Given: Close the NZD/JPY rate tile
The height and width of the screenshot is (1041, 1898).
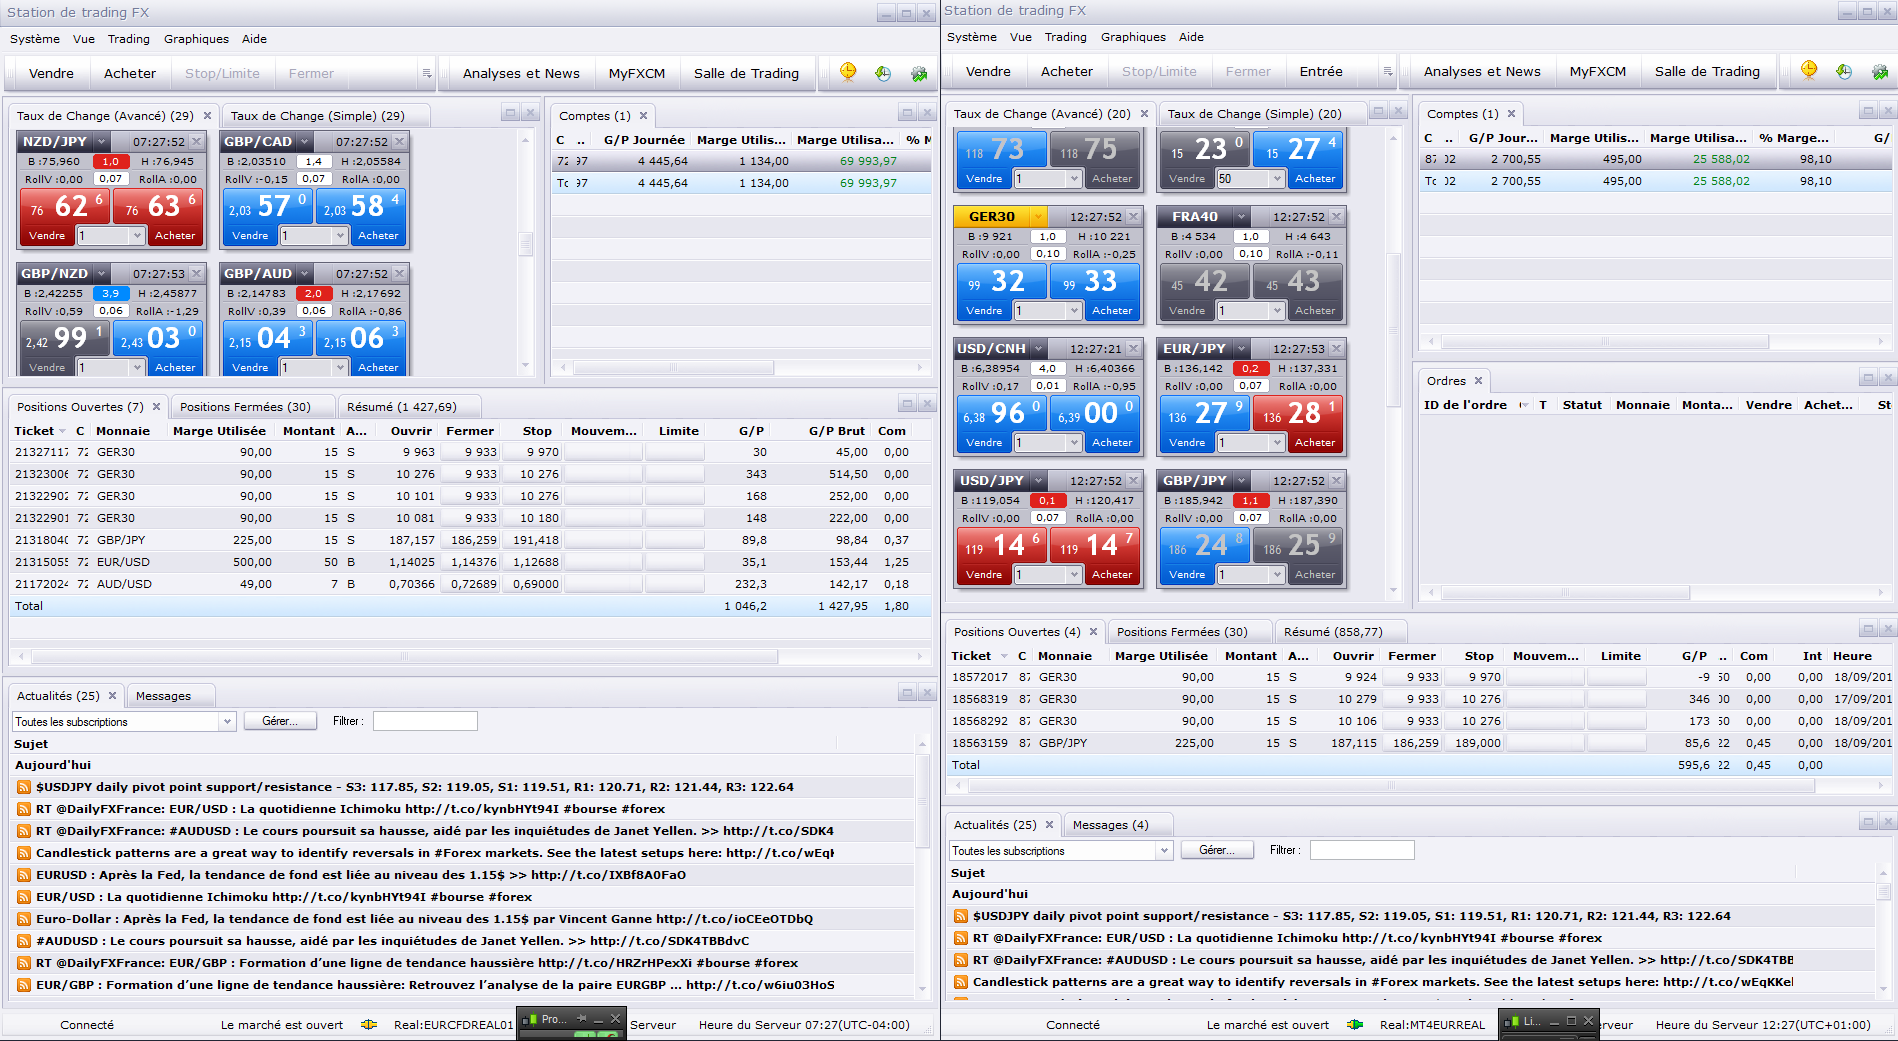Looking at the screenshot, I should point(197,142).
